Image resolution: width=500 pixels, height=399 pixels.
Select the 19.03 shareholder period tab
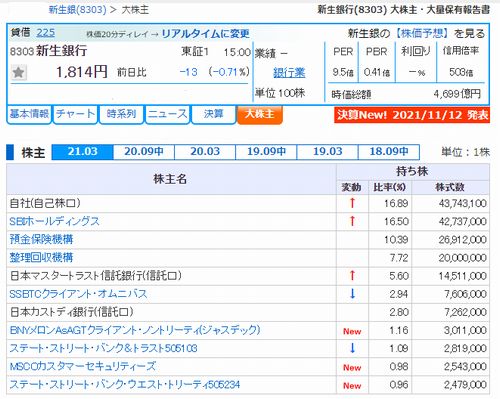[x=327, y=152]
